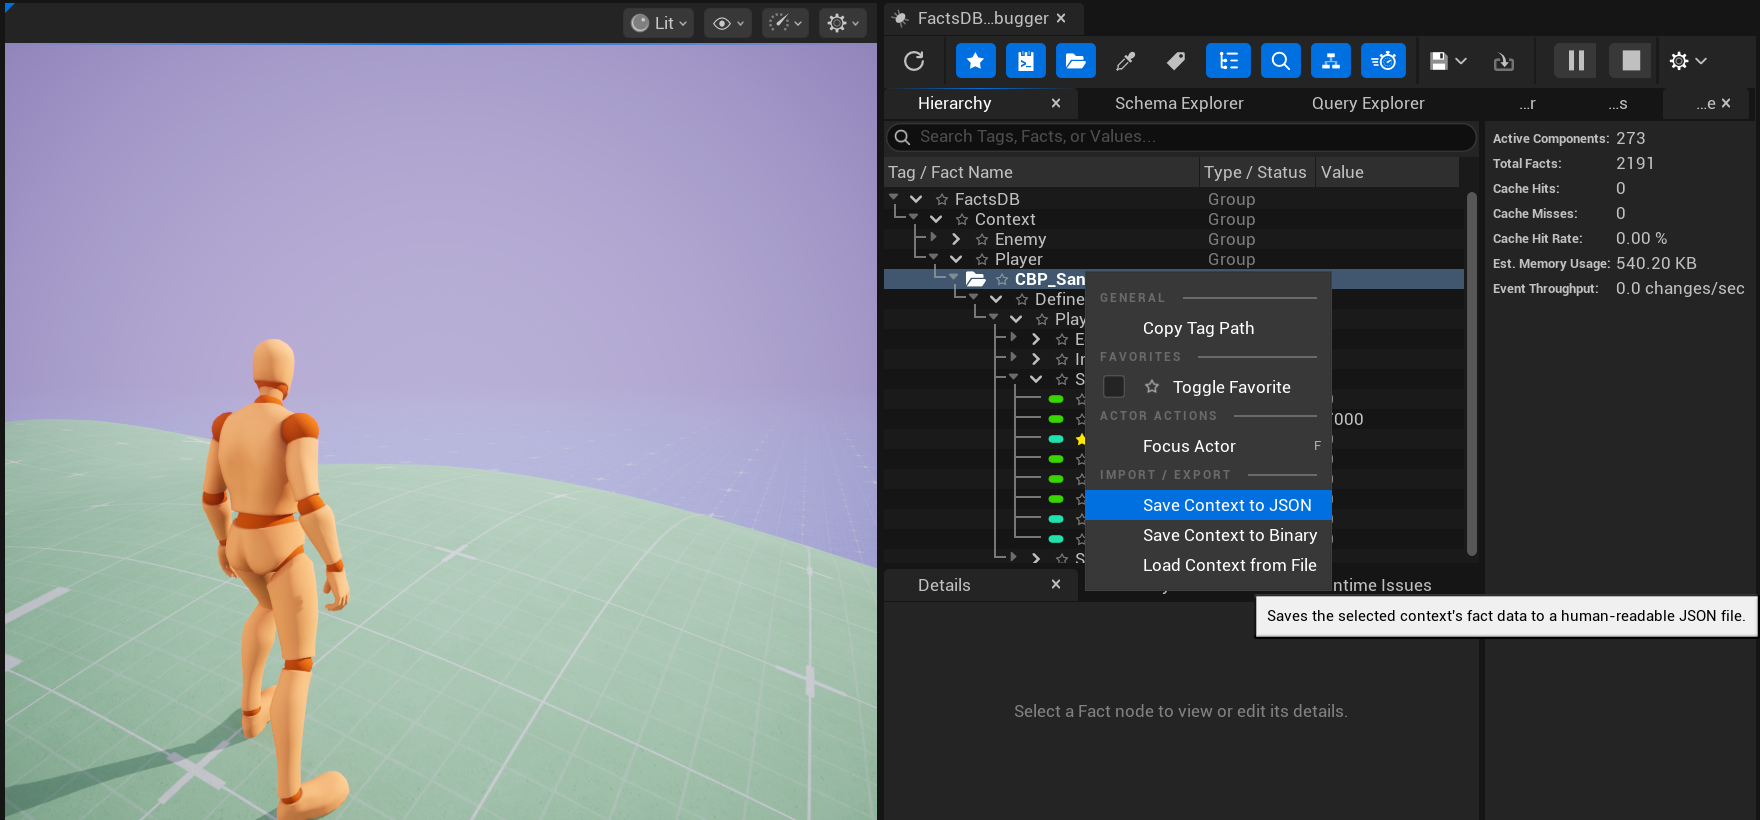Open the viewport Show eye dropdown
The width and height of the screenshot is (1760, 820).
coord(728,23)
